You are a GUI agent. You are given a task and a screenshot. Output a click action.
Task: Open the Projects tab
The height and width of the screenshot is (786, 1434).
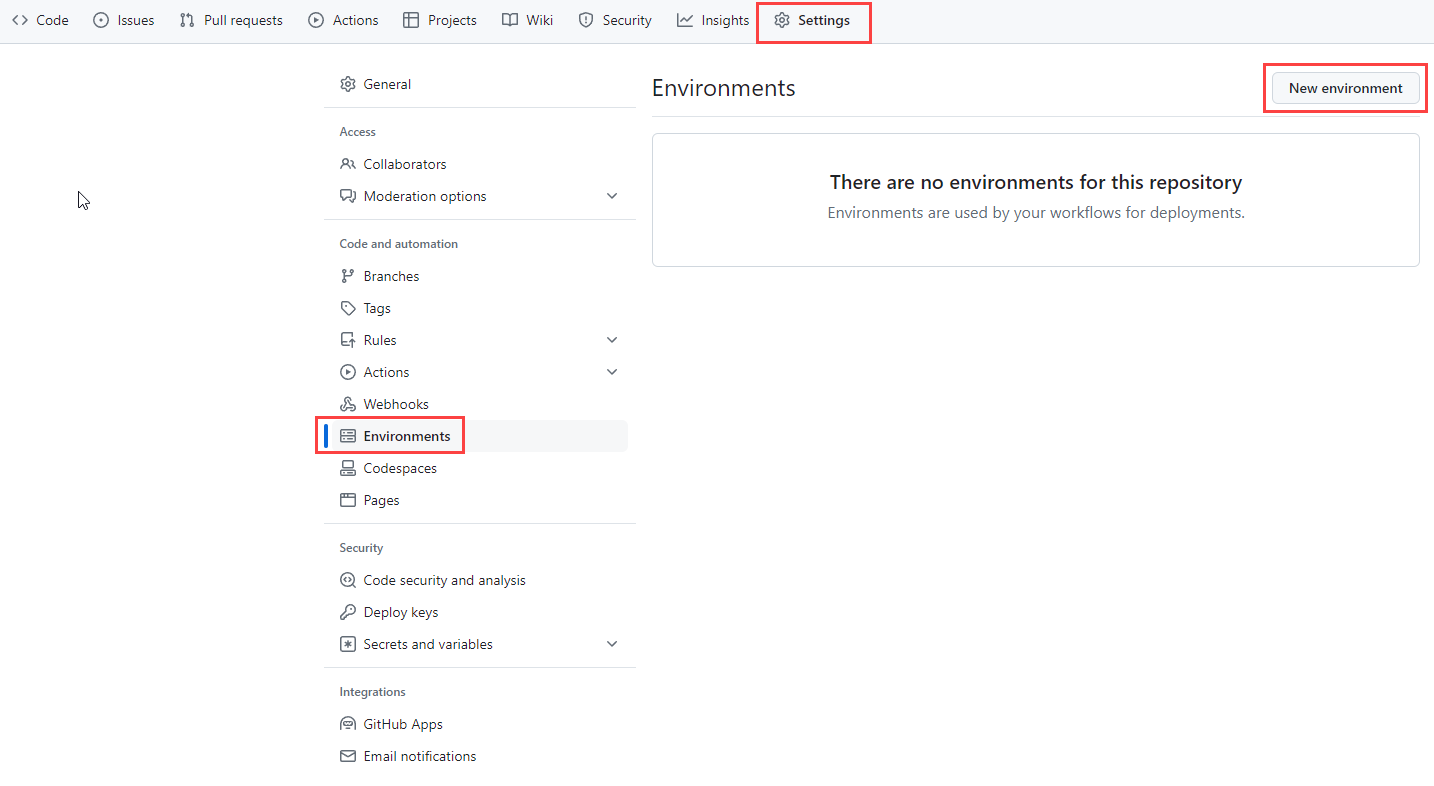440,20
